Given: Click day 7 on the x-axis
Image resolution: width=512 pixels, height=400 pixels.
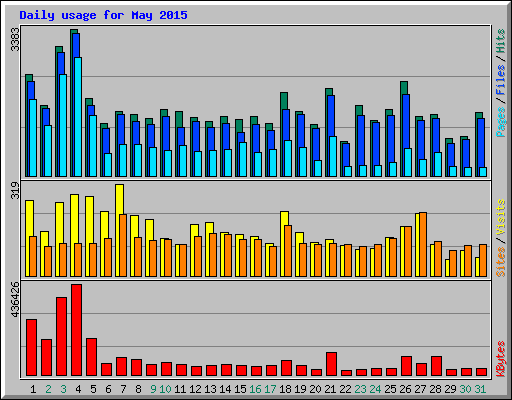Looking at the screenshot, I should tap(123, 389).
